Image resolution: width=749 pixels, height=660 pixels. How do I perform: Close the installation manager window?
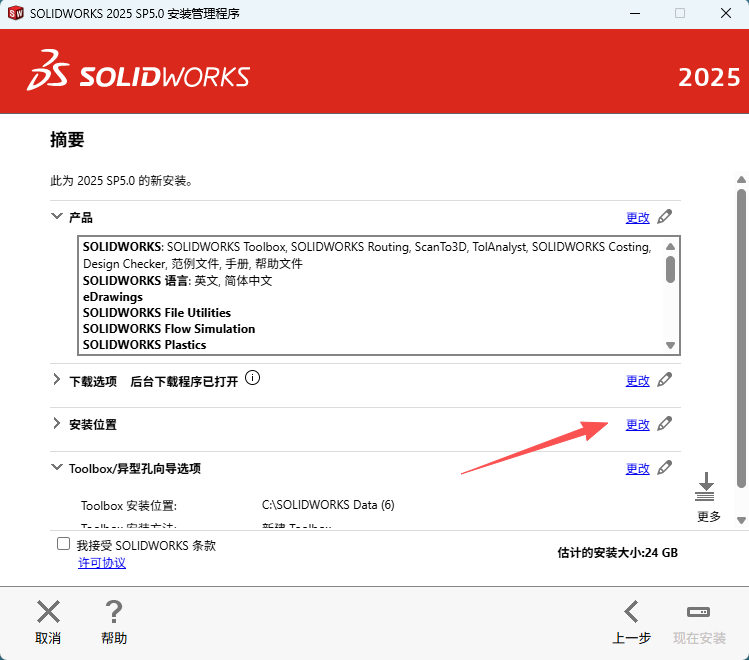[x=726, y=13]
